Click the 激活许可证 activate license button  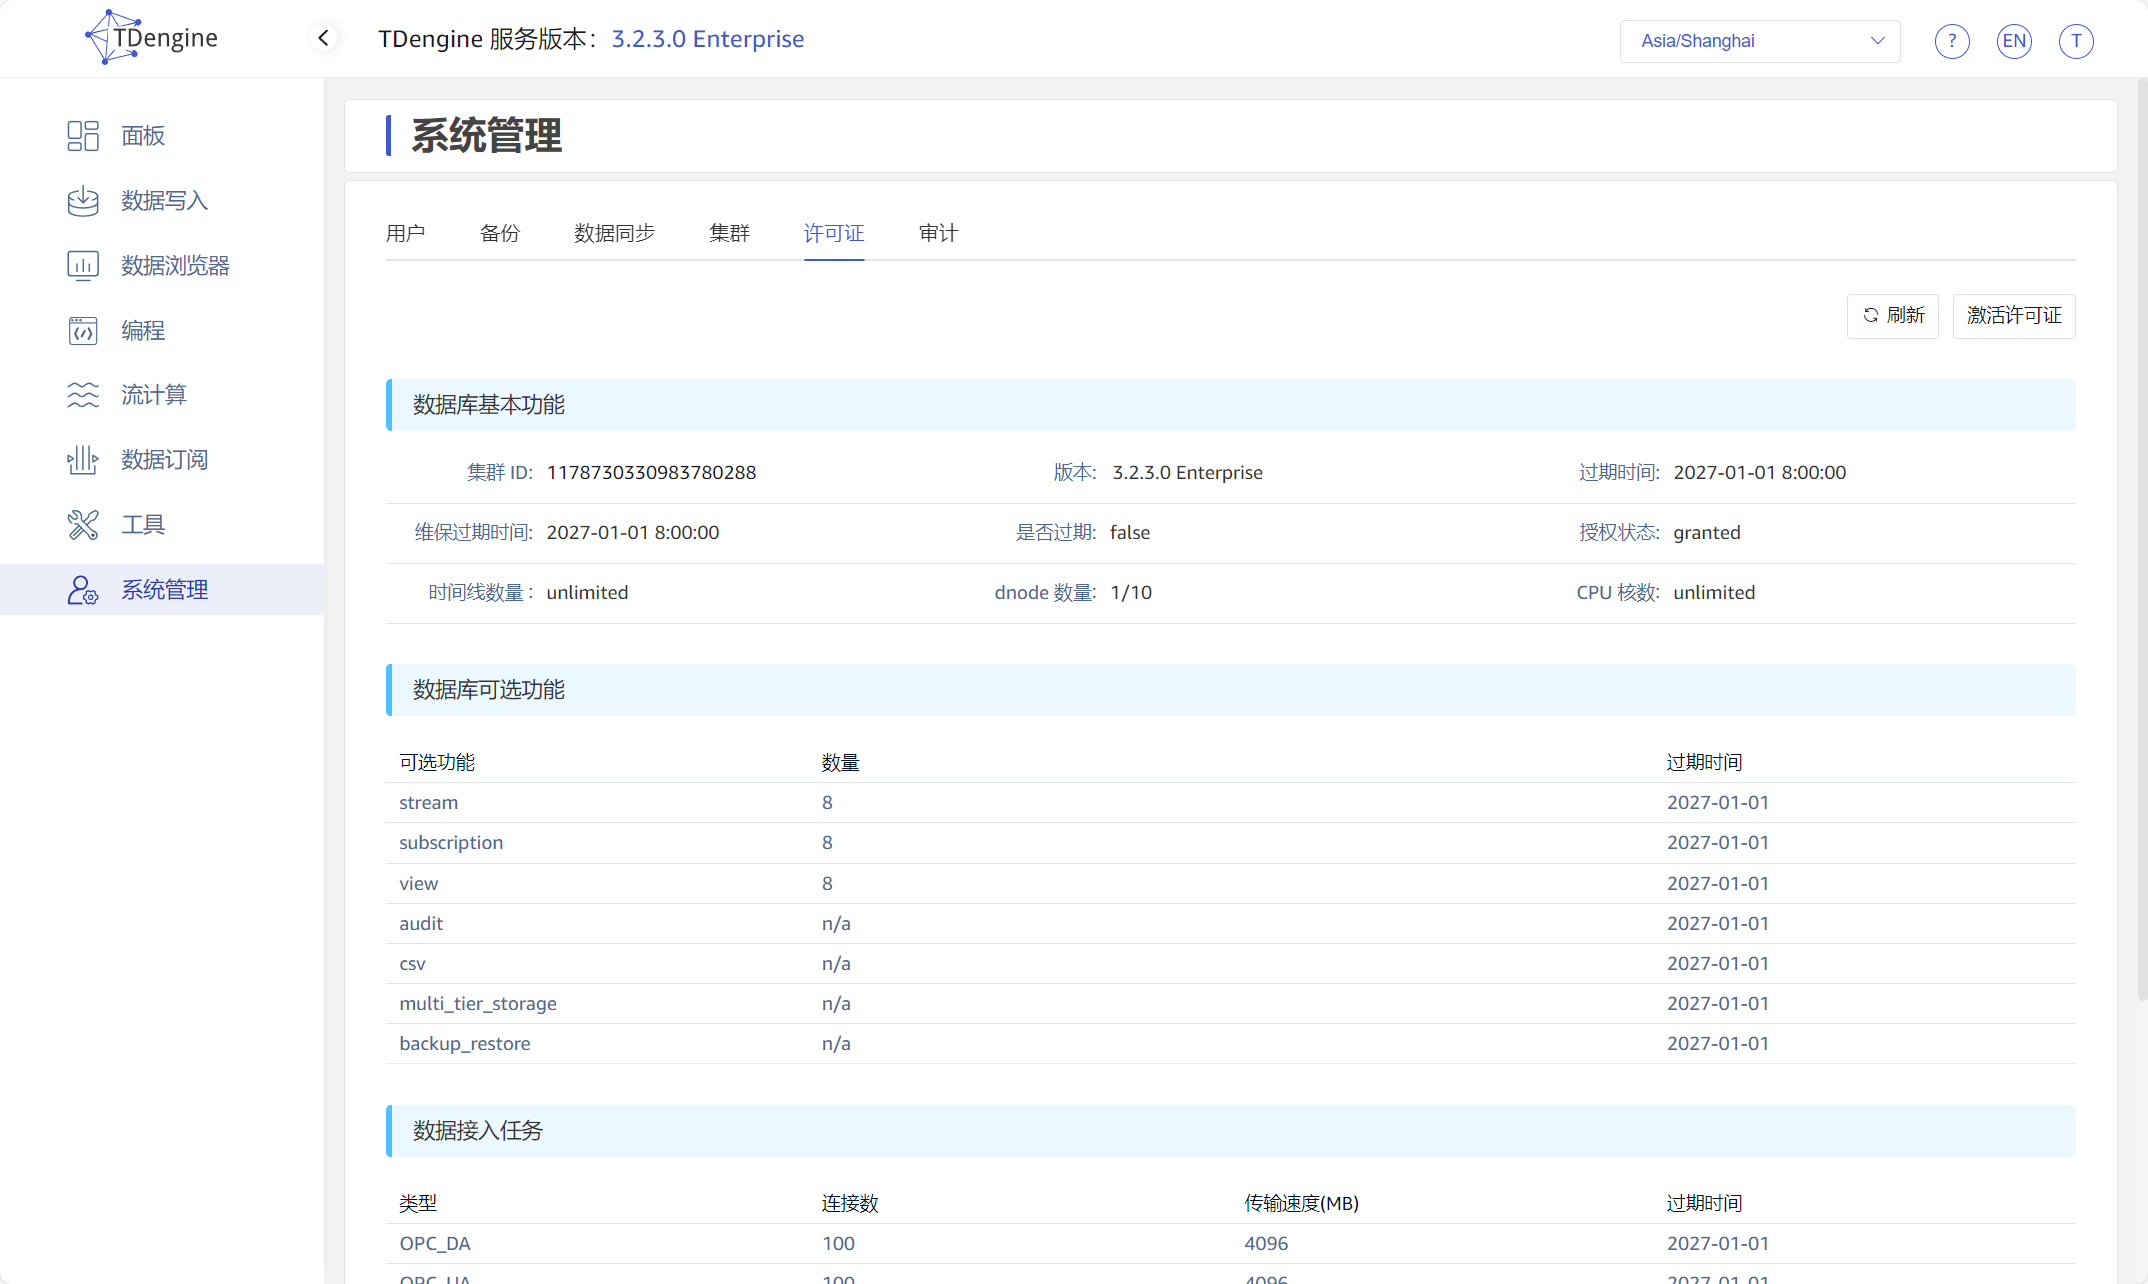tap(2014, 316)
